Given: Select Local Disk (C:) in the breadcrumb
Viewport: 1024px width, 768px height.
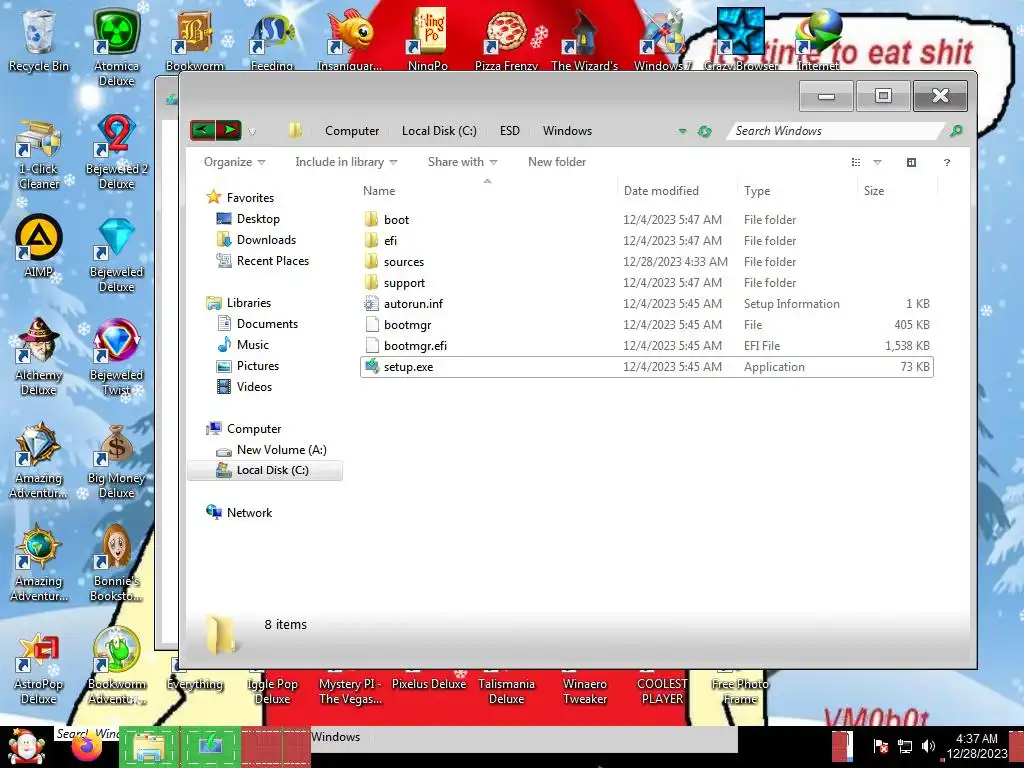Looking at the screenshot, I should point(439,131).
